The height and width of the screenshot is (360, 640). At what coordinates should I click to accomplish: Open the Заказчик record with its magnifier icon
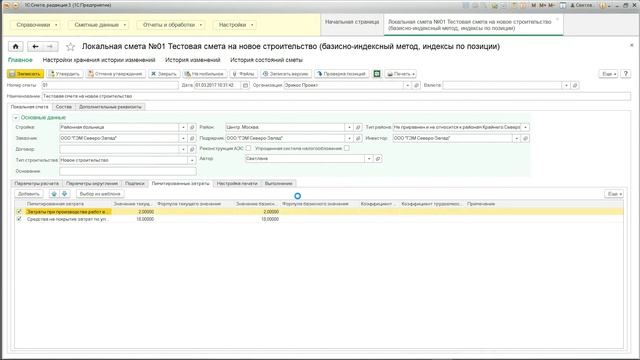(x=192, y=138)
